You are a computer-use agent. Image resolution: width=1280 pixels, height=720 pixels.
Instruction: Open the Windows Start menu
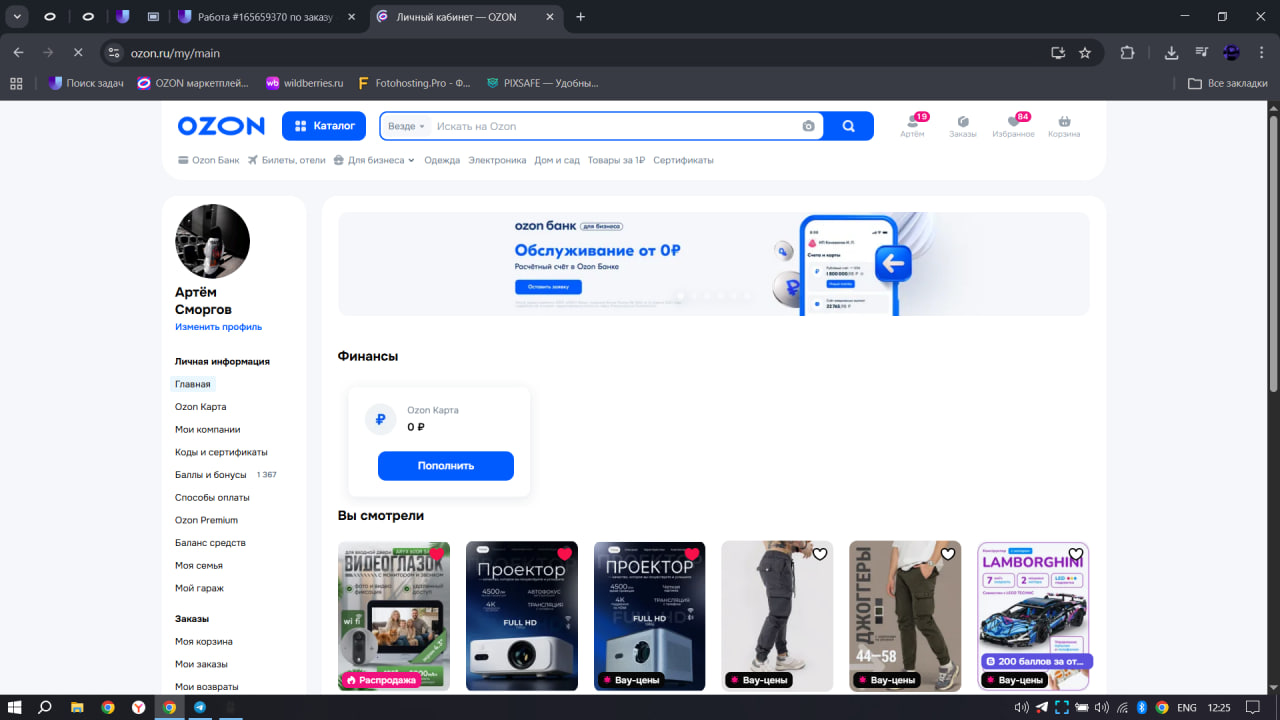(x=15, y=707)
